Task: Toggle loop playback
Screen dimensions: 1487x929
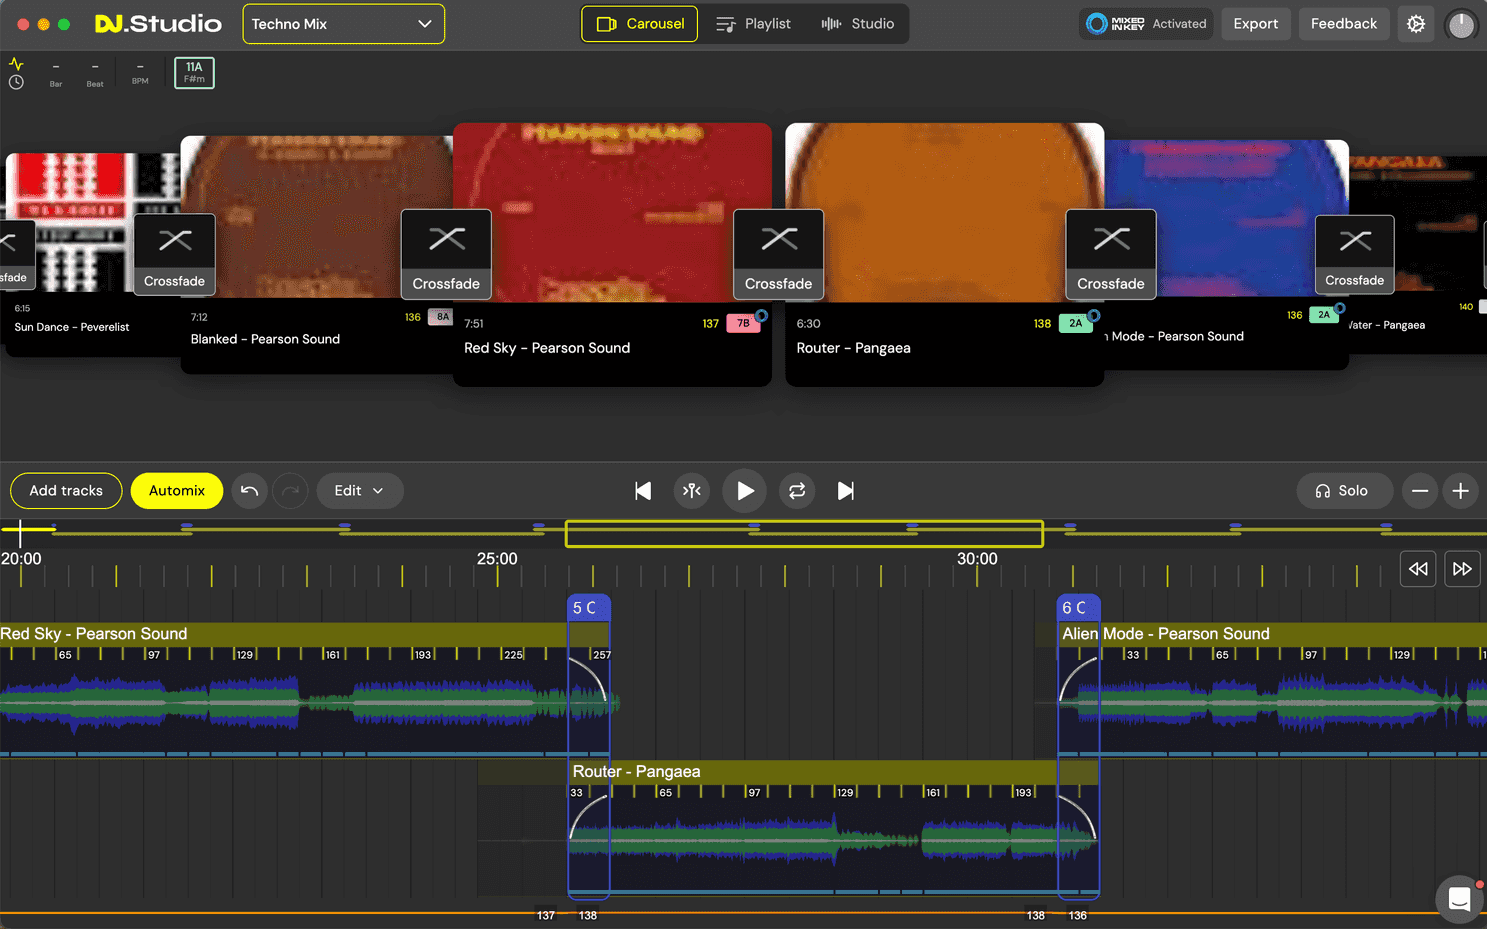Action: 797,491
